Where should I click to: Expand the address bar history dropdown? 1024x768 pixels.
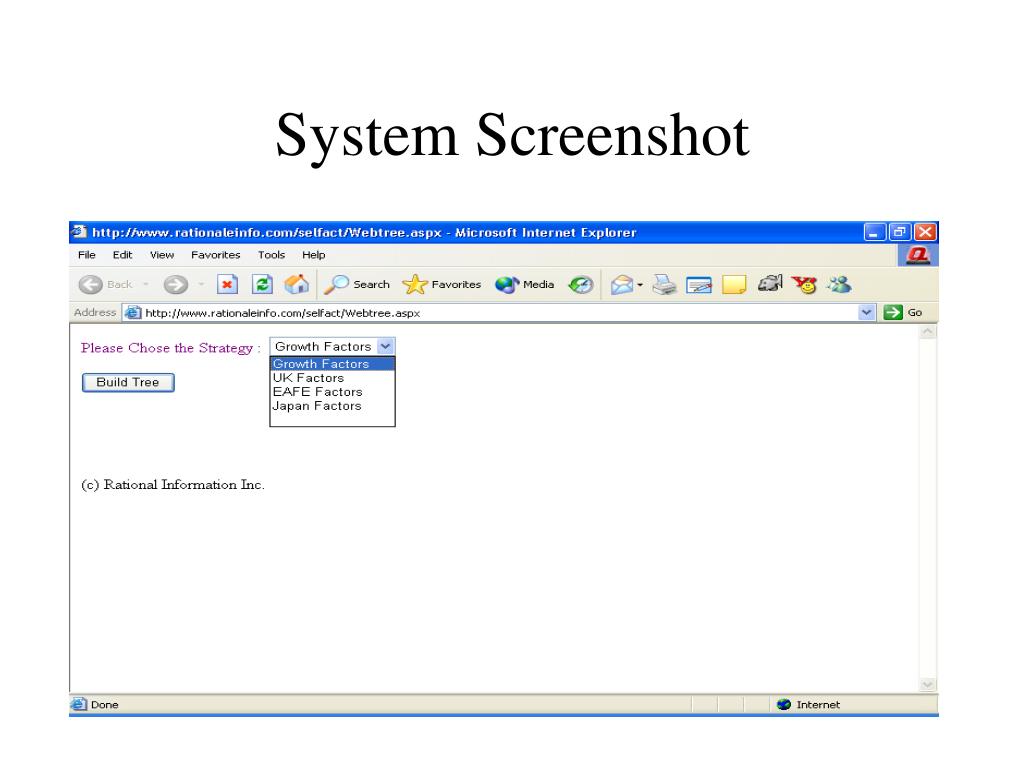(x=867, y=312)
